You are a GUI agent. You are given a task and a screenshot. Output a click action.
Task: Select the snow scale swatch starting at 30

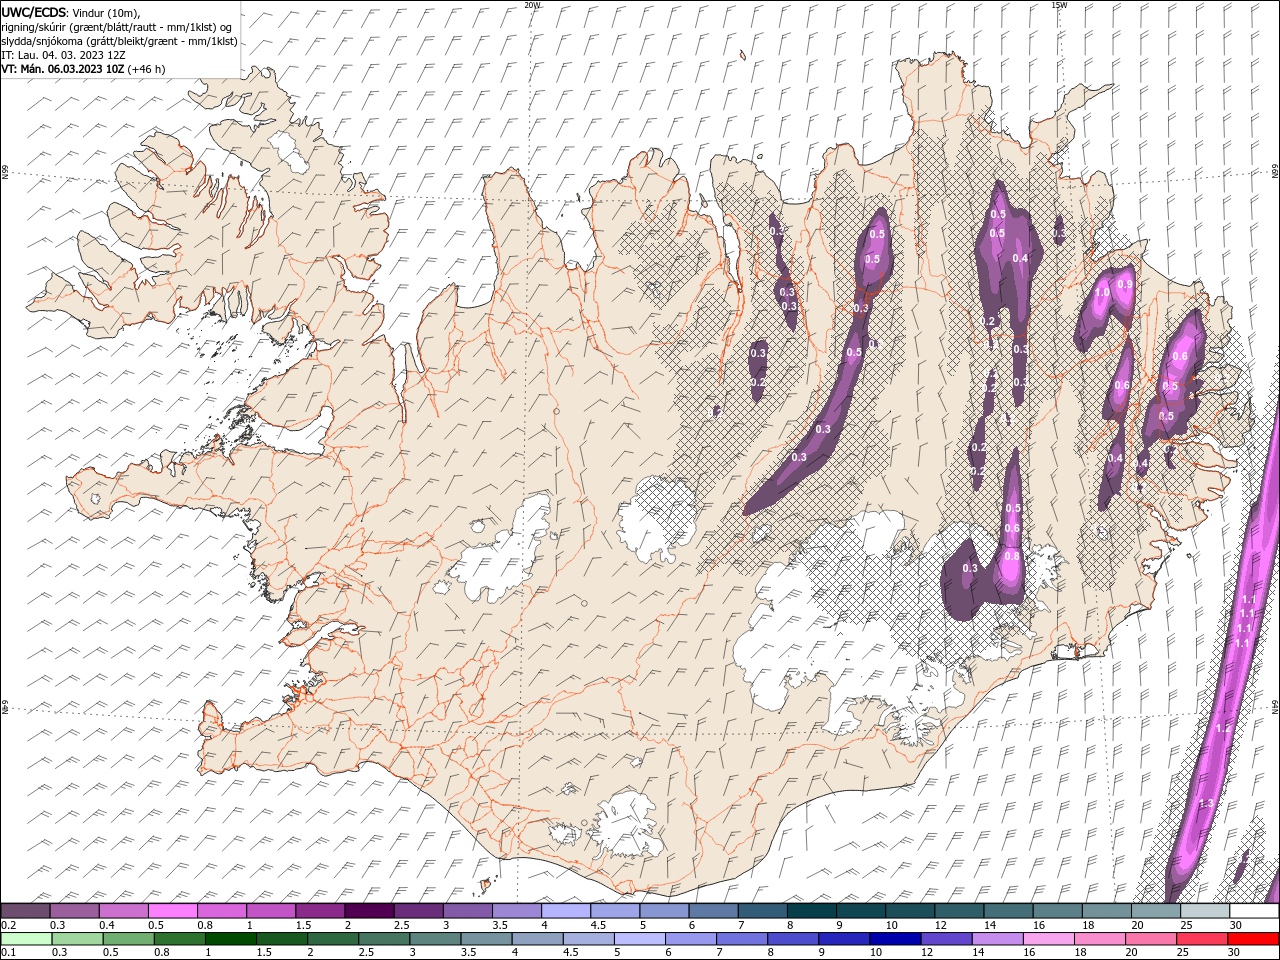(x=1253, y=911)
